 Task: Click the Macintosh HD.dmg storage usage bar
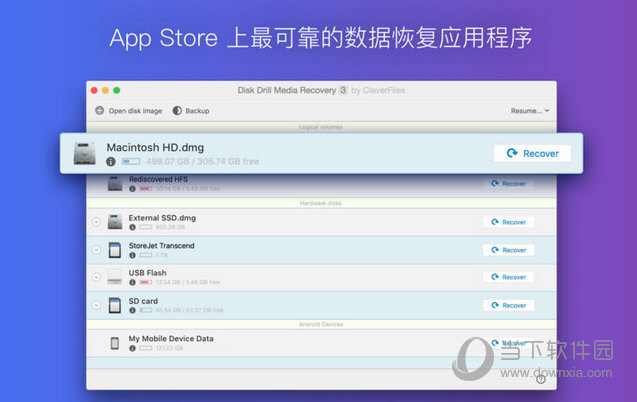pyautogui.click(x=131, y=162)
